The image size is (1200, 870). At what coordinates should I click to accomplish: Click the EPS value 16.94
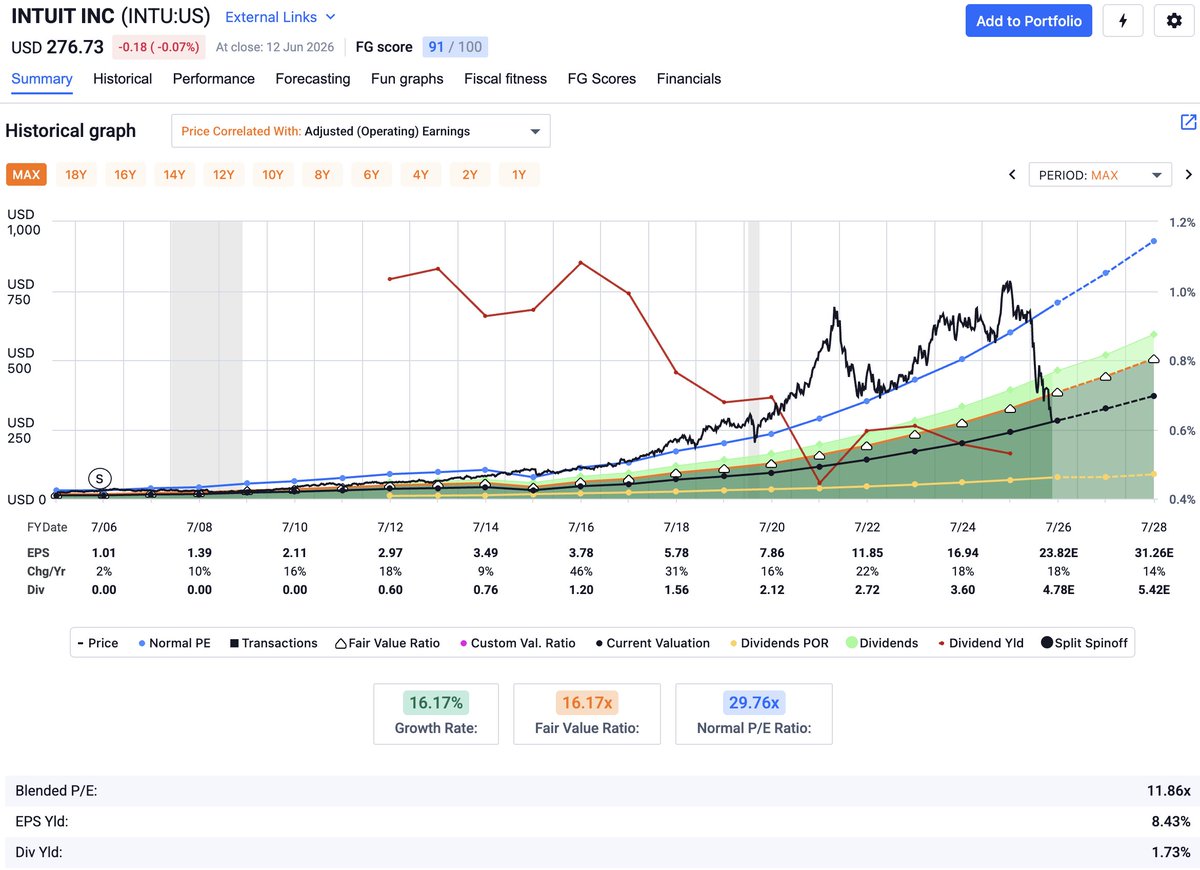pos(963,552)
